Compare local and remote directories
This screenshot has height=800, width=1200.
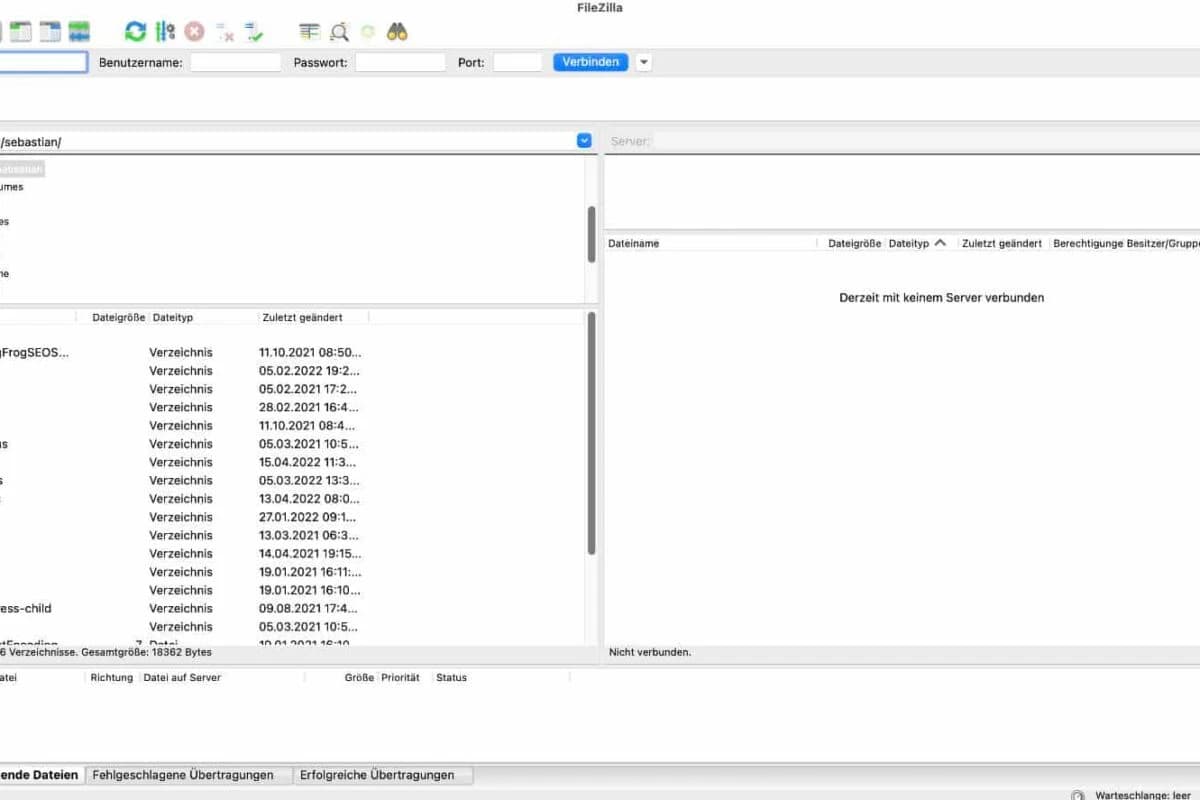[339, 31]
